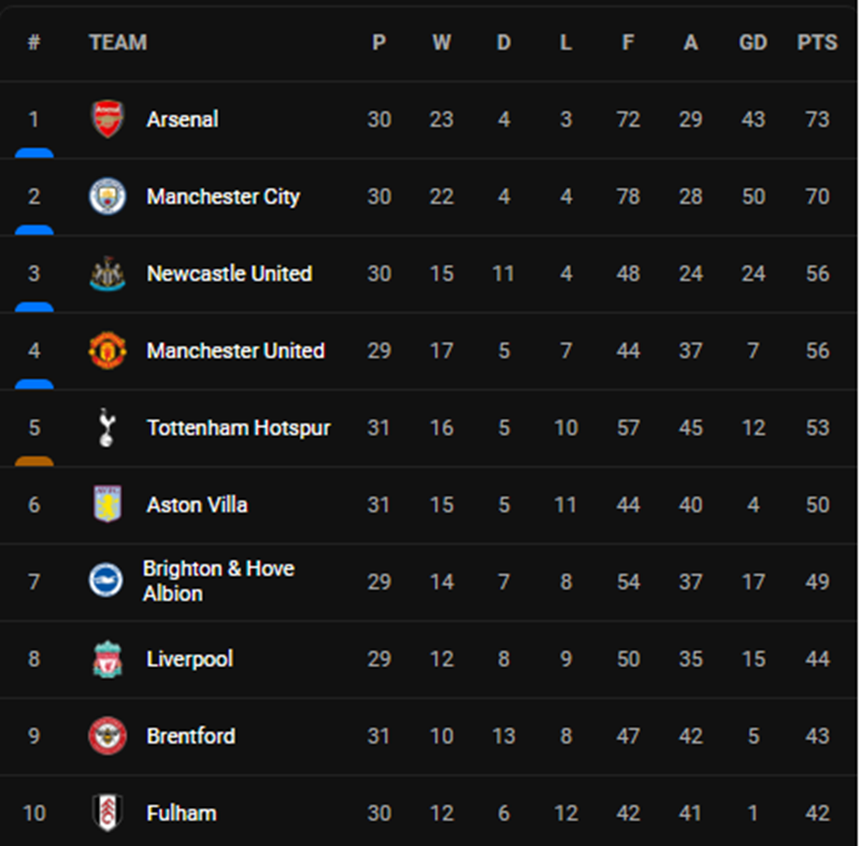The width and height of the screenshot is (860, 846).
Task: Click the Brighton & Hove Albion badge
Action: [107, 581]
